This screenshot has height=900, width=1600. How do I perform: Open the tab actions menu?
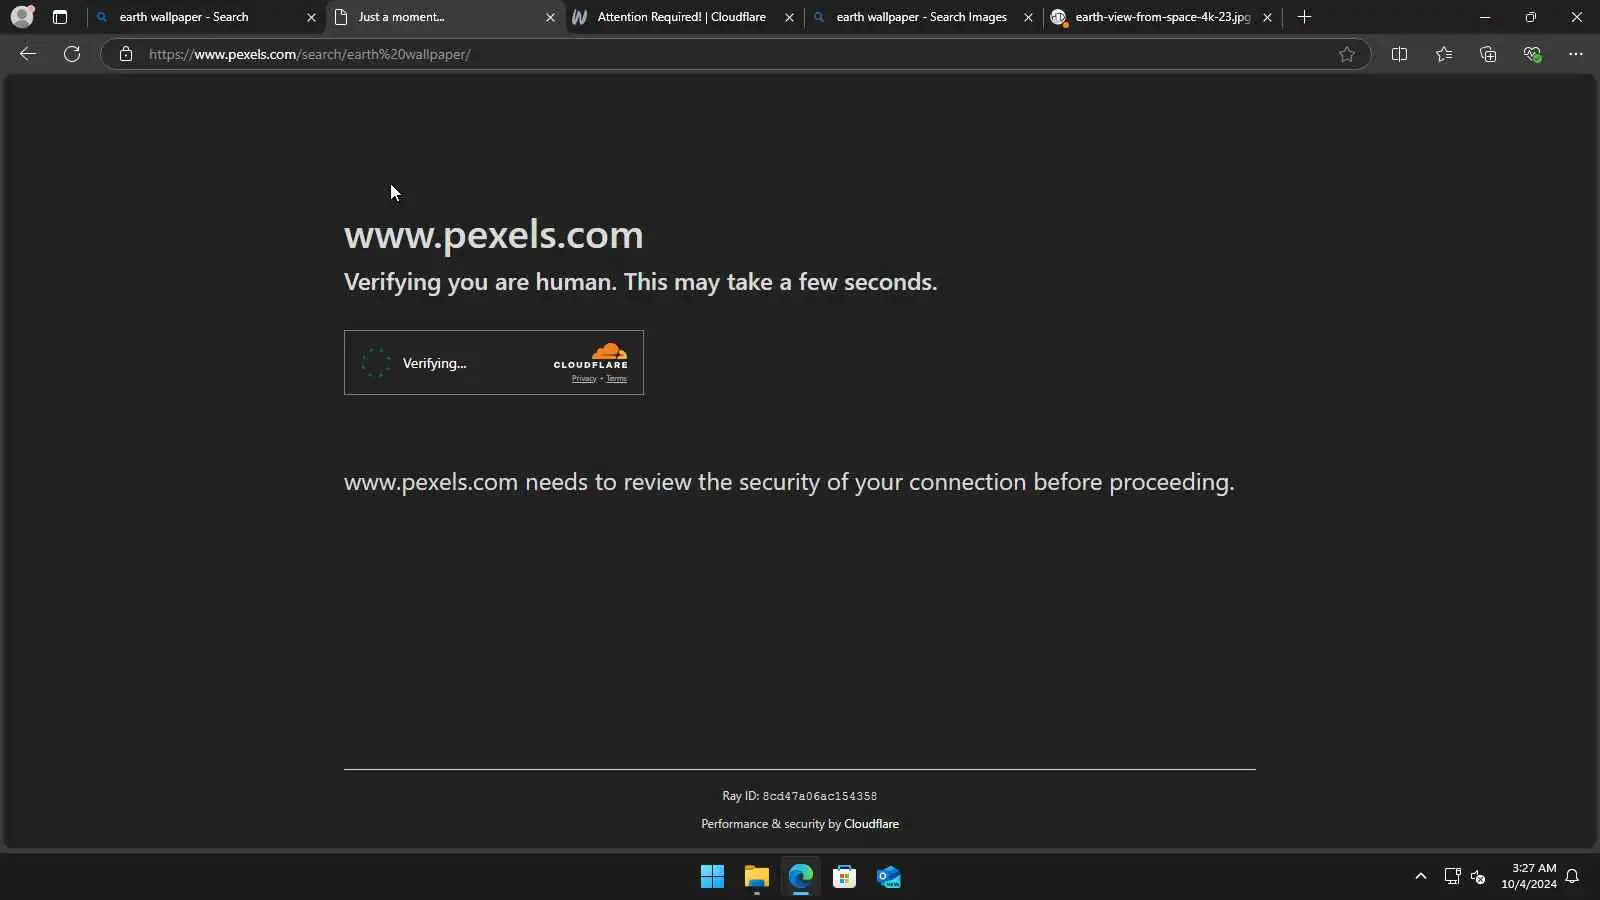tap(60, 17)
